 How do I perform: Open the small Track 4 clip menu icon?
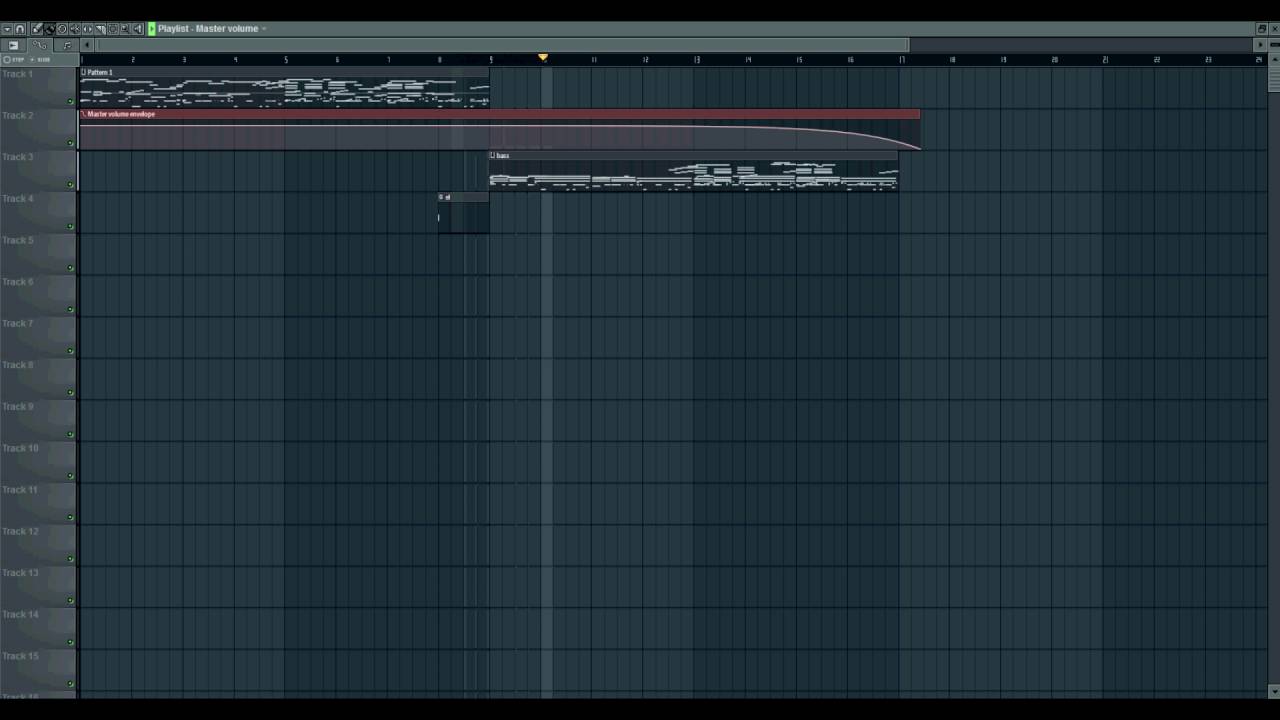click(x=441, y=197)
